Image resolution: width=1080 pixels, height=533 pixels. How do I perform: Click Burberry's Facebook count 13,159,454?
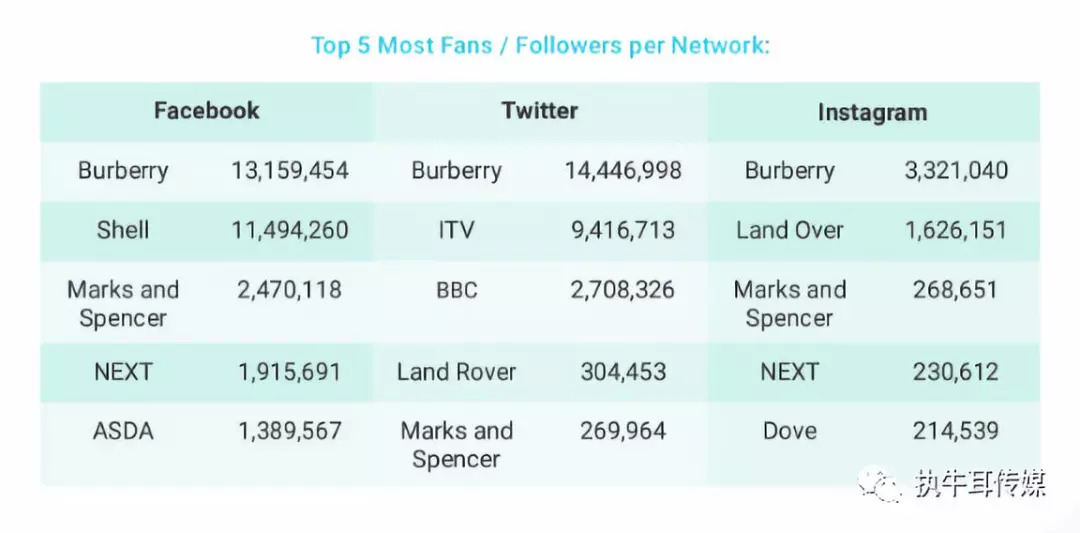pyautogui.click(x=290, y=171)
